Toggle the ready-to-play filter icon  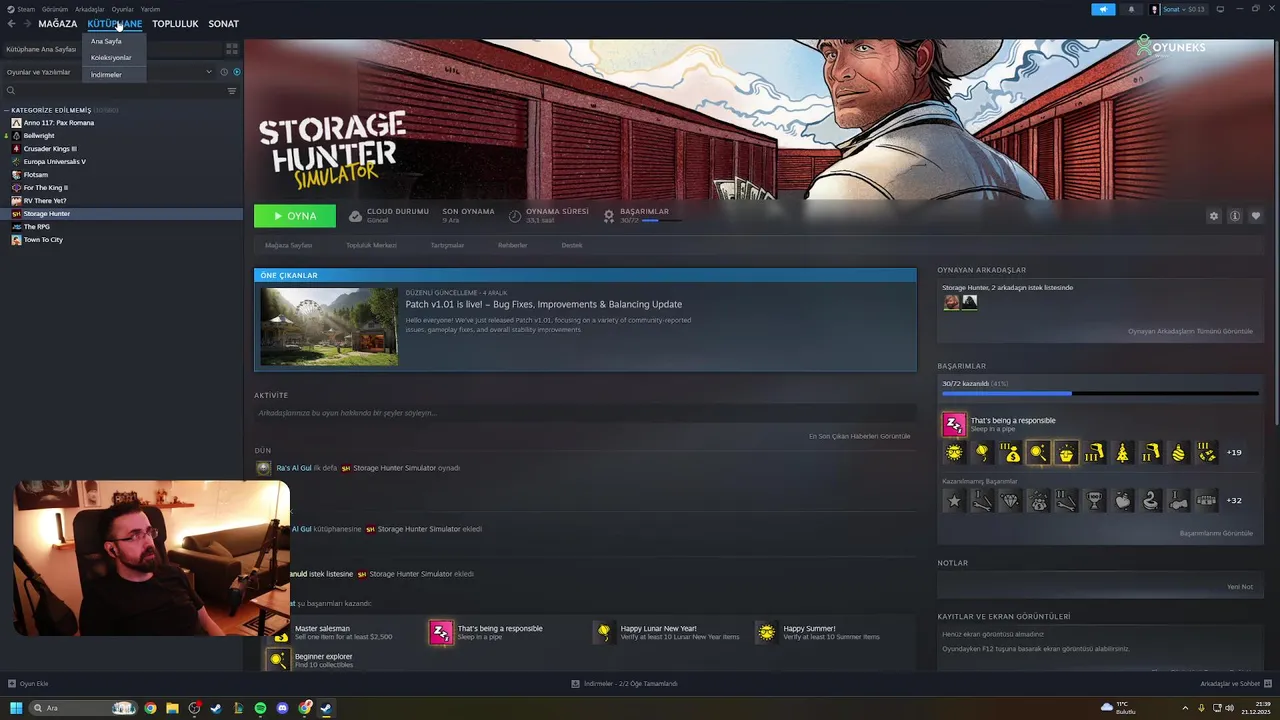237,72
